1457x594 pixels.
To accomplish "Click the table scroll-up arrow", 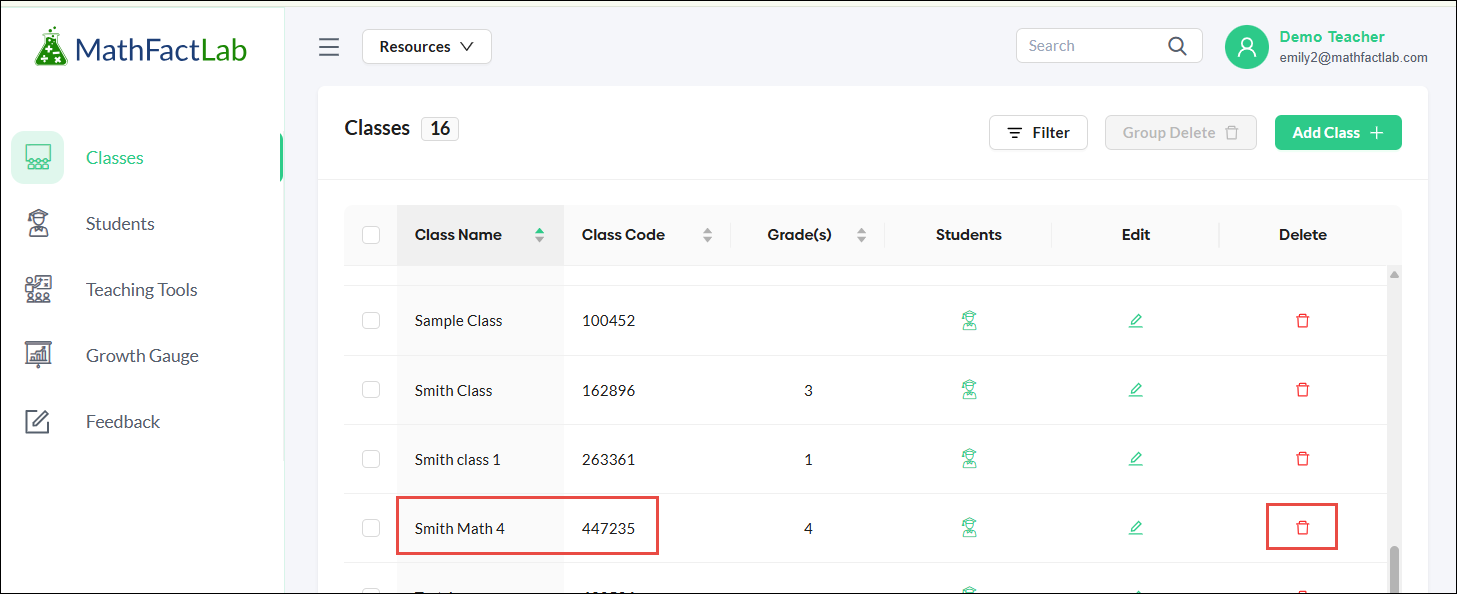I will pos(1394,274).
